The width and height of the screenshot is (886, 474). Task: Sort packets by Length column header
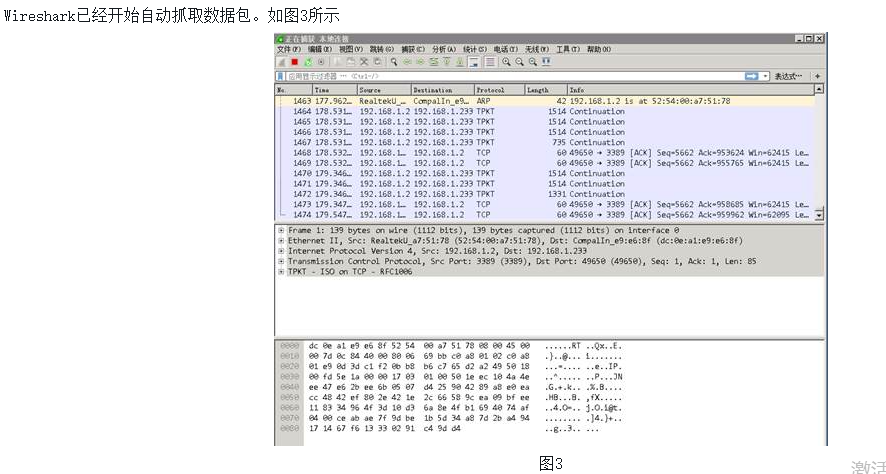coord(546,90)
